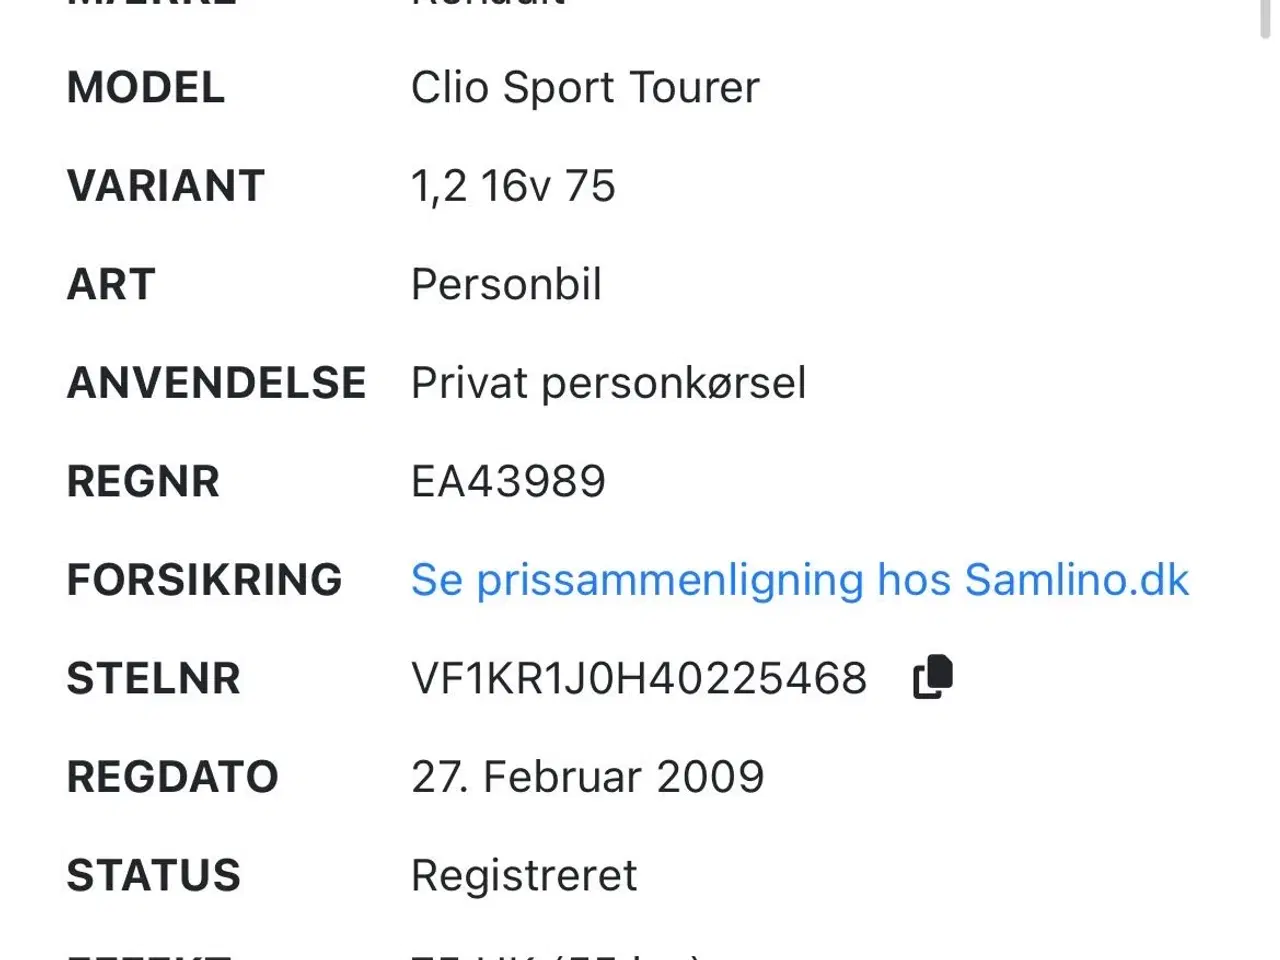
Task: Select the ANVENDELSE row Privat personkørsel
Action: [609, 383]
